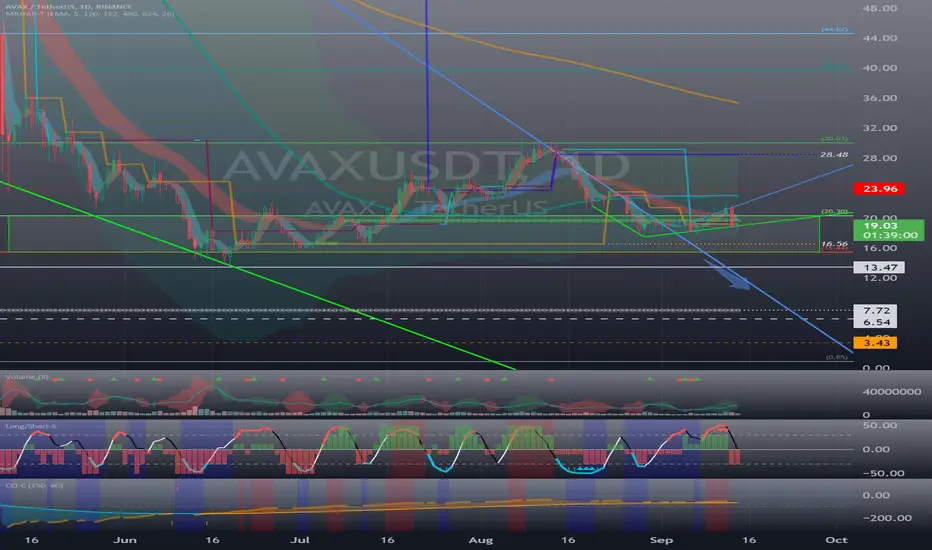
Task: Click 50.00 on the Long/Short axis
Action: (x=880, y=425)
